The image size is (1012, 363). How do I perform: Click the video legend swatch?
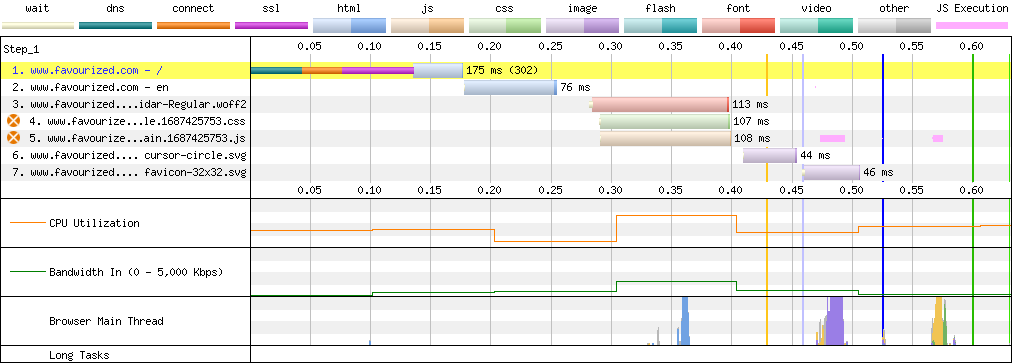tap(816, 26)
